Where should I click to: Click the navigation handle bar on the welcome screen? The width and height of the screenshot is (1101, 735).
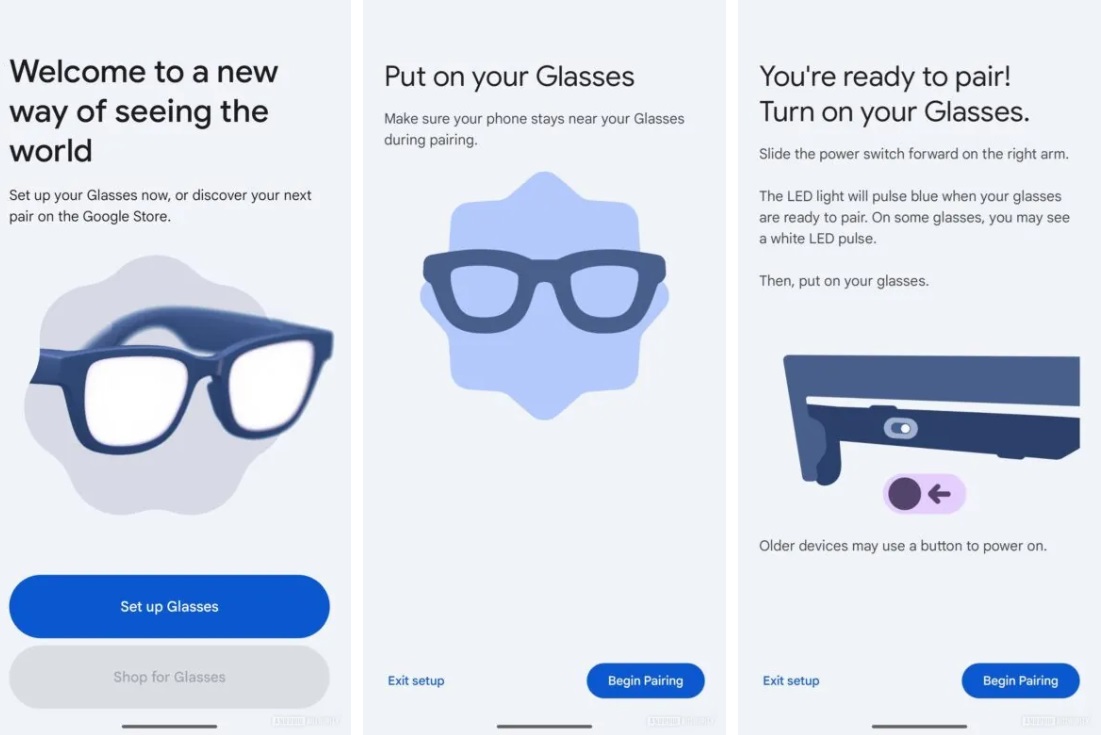pyautogui.click(x=169, y=726)
